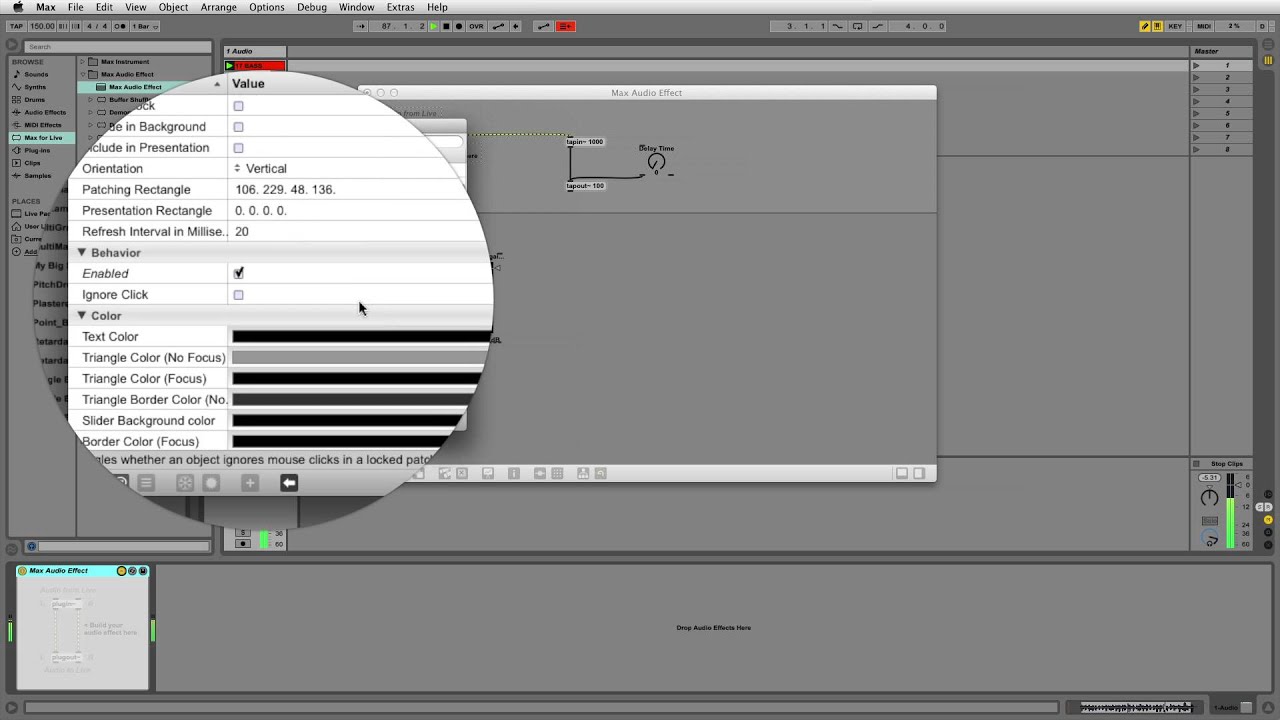Toggle the metronome button

click(121, 26)
